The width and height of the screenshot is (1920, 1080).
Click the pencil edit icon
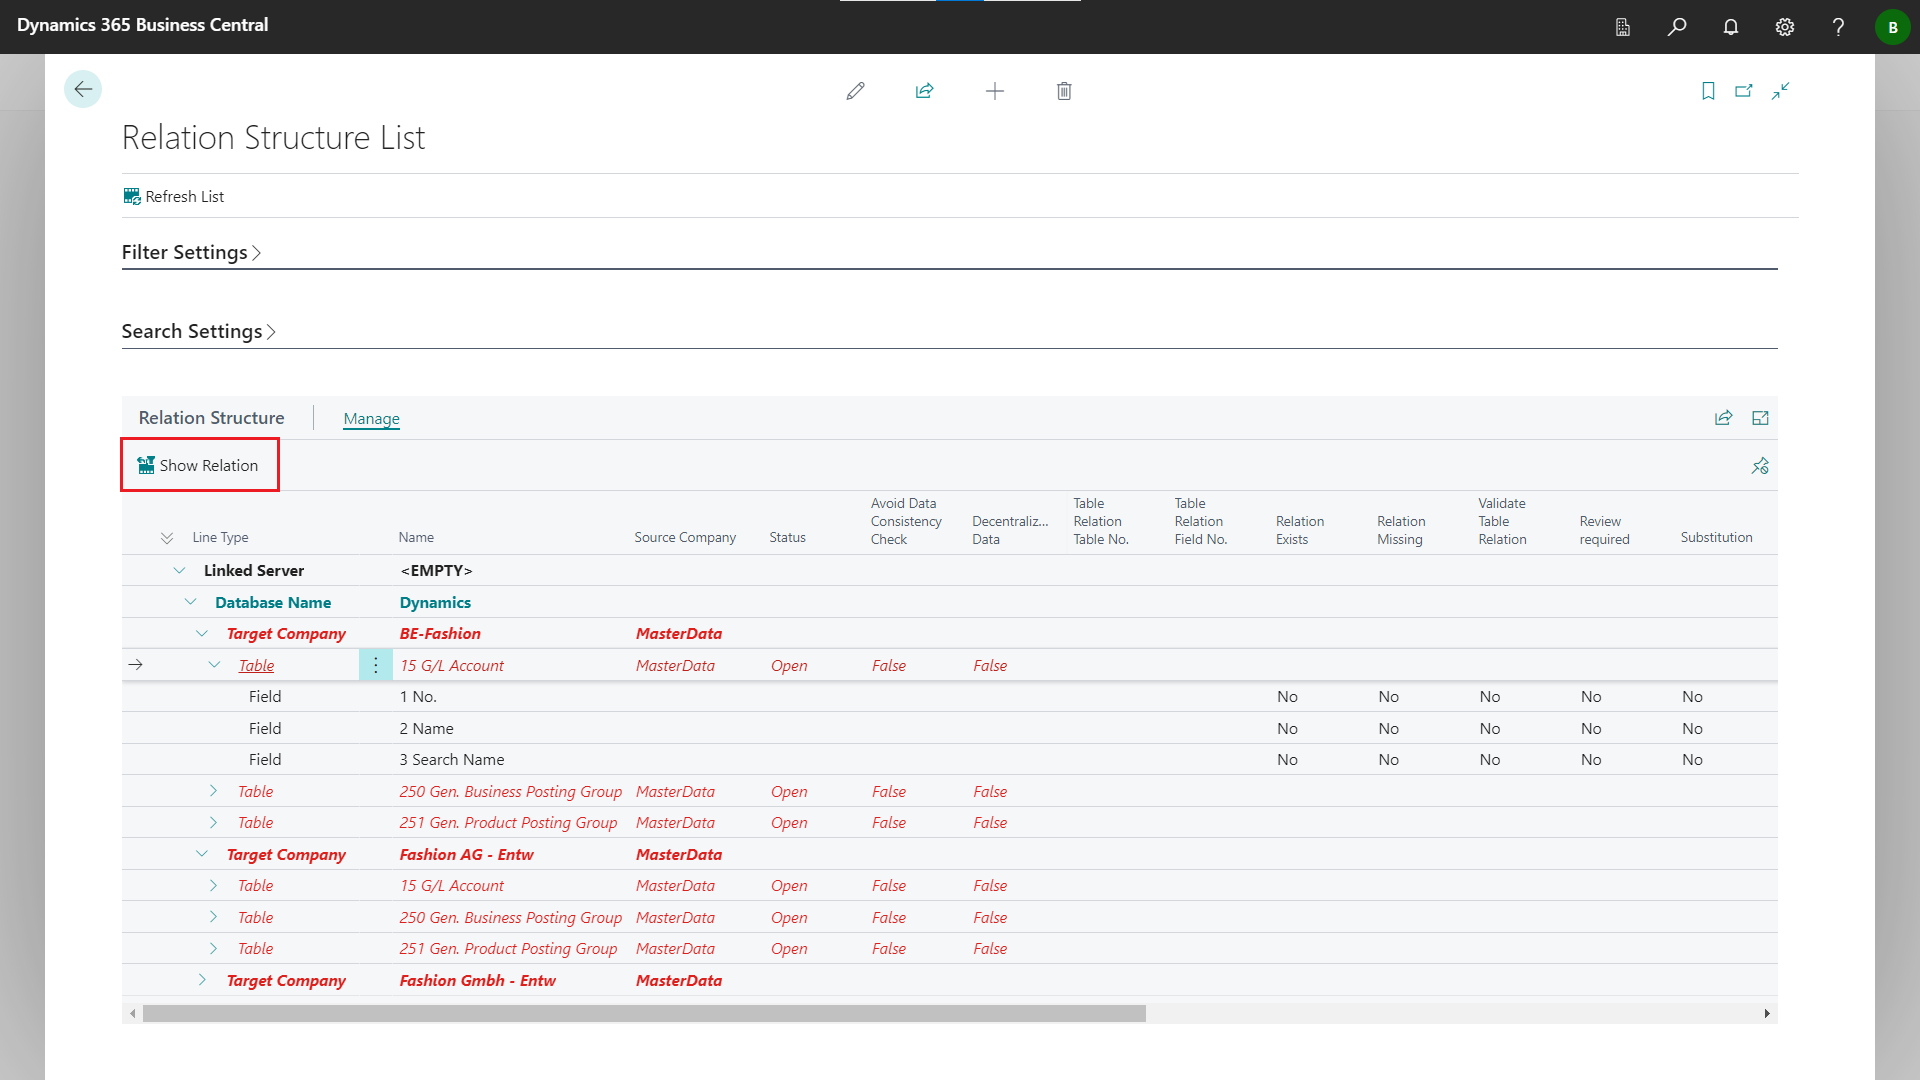855,91
